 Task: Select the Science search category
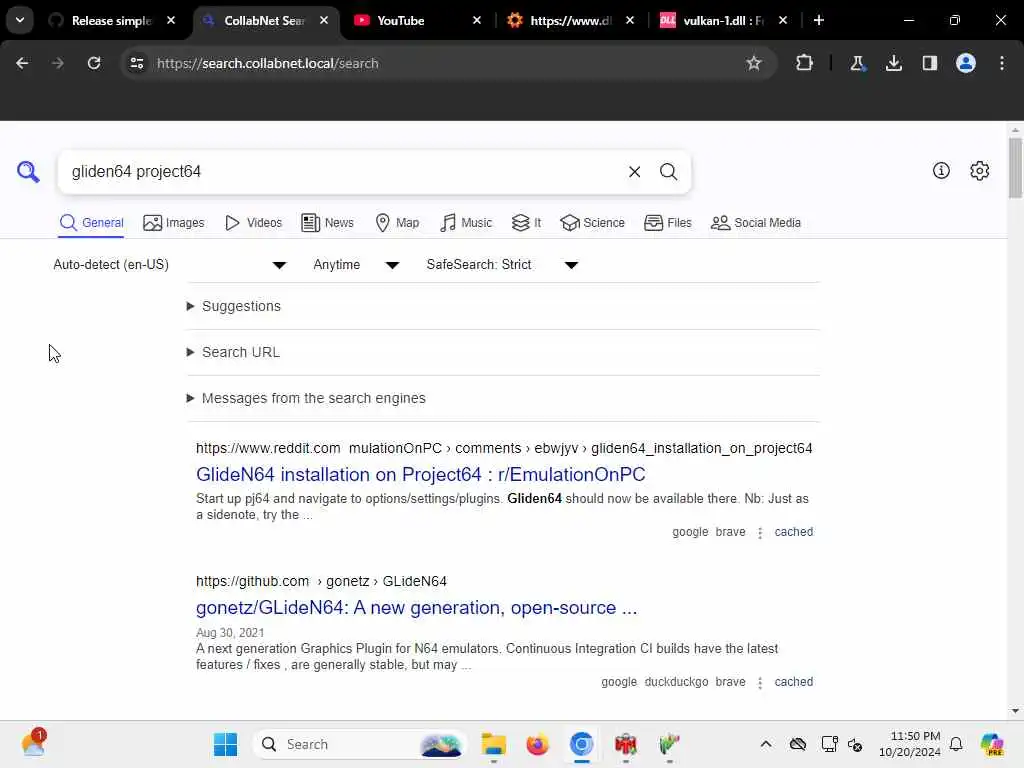click(592, 223)
